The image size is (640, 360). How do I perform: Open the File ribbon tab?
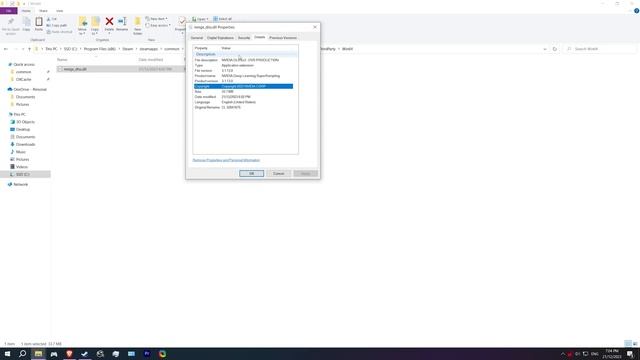[x=9, y=11]
